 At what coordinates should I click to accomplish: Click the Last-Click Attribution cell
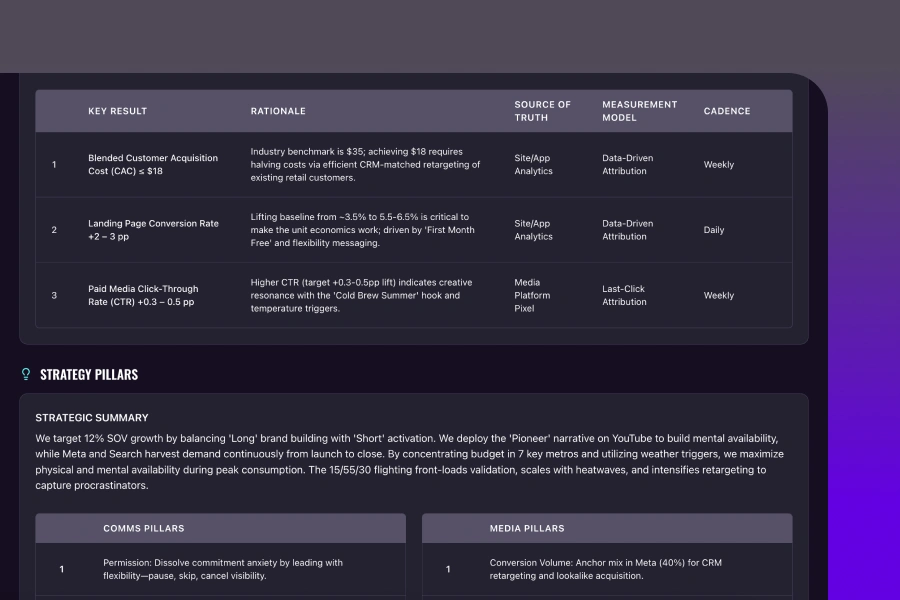pos(624,295)
